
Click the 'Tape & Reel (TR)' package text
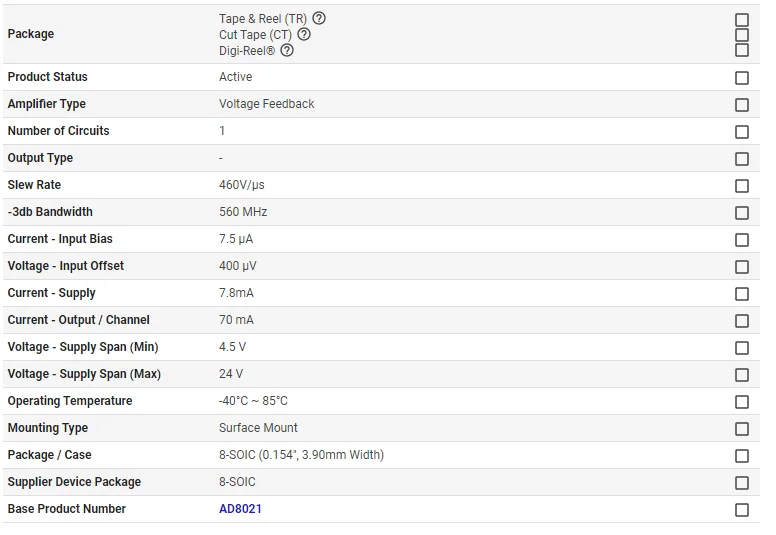tap(263, 19)
